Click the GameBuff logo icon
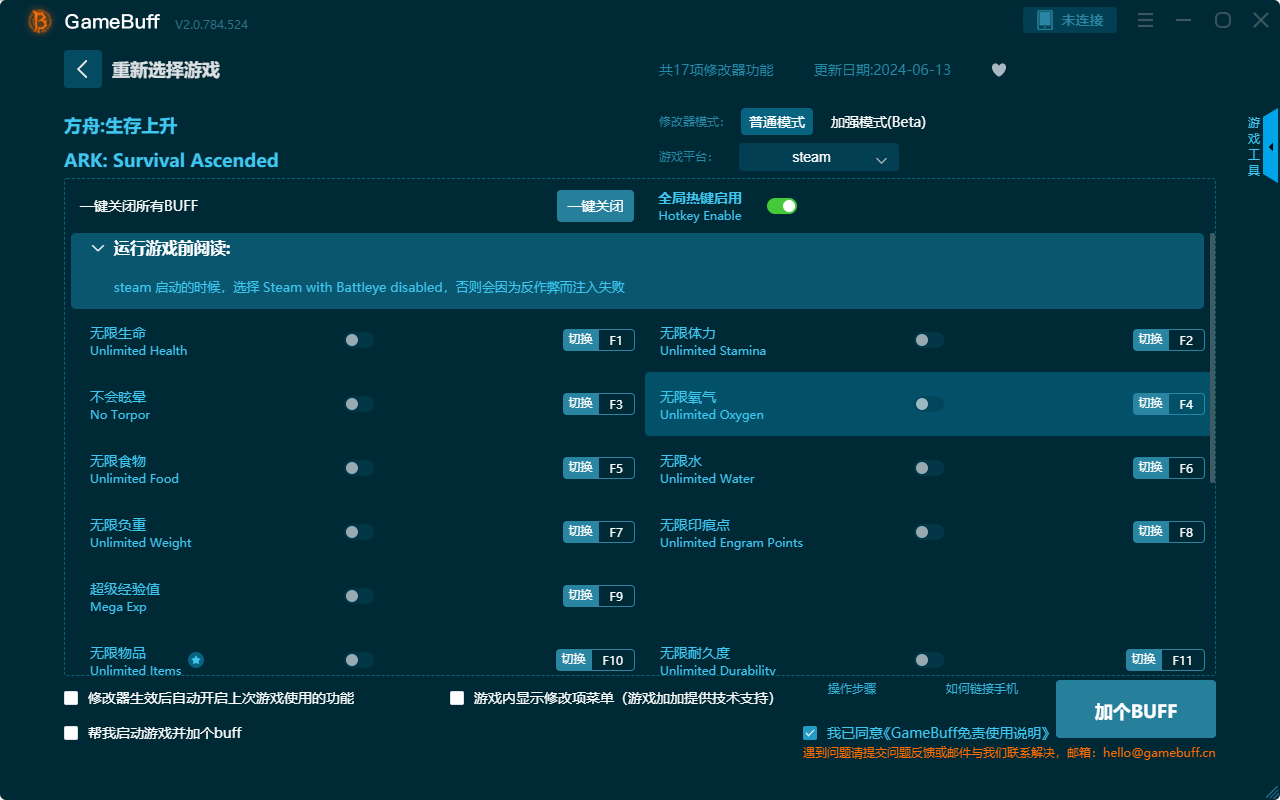 [x=40, y=21]
